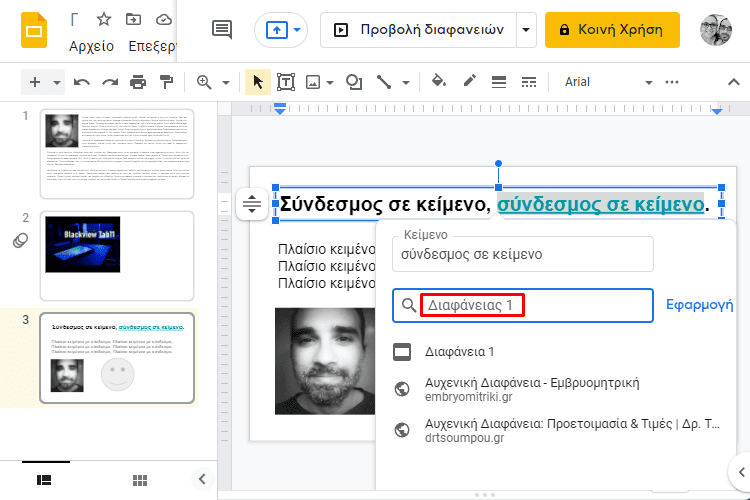Start Προβολή διαφανειών slideshow
Viewport: 750px width, 500px height.
click(x=419, y=30)
